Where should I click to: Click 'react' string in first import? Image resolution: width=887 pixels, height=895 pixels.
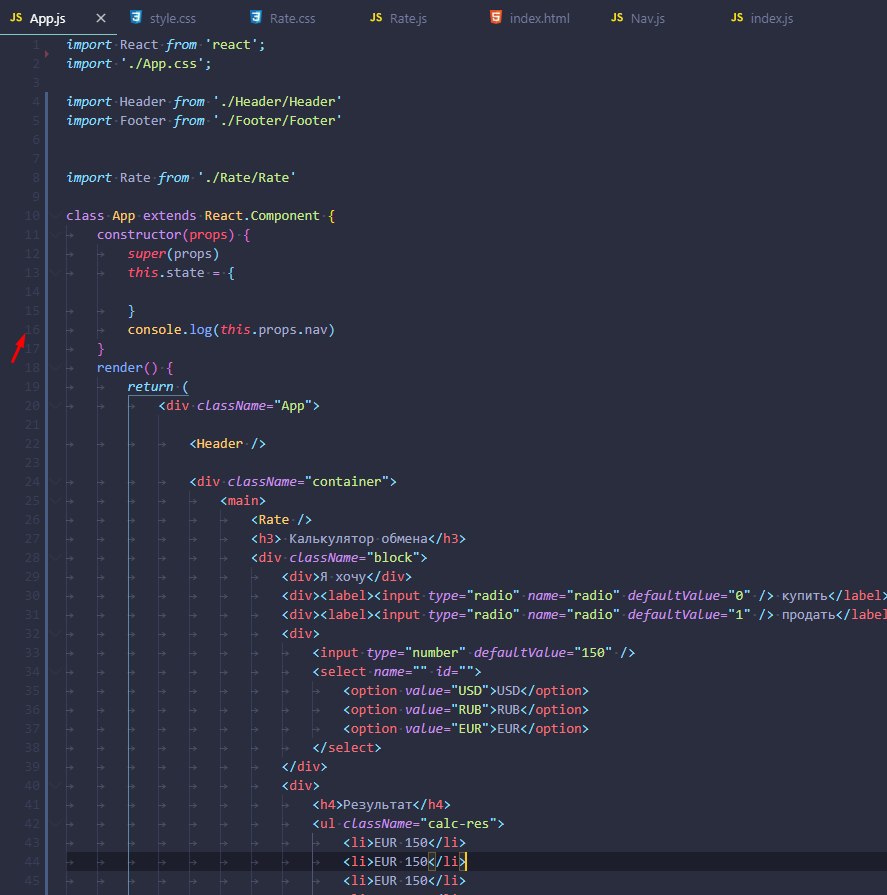tap(231, 45)
